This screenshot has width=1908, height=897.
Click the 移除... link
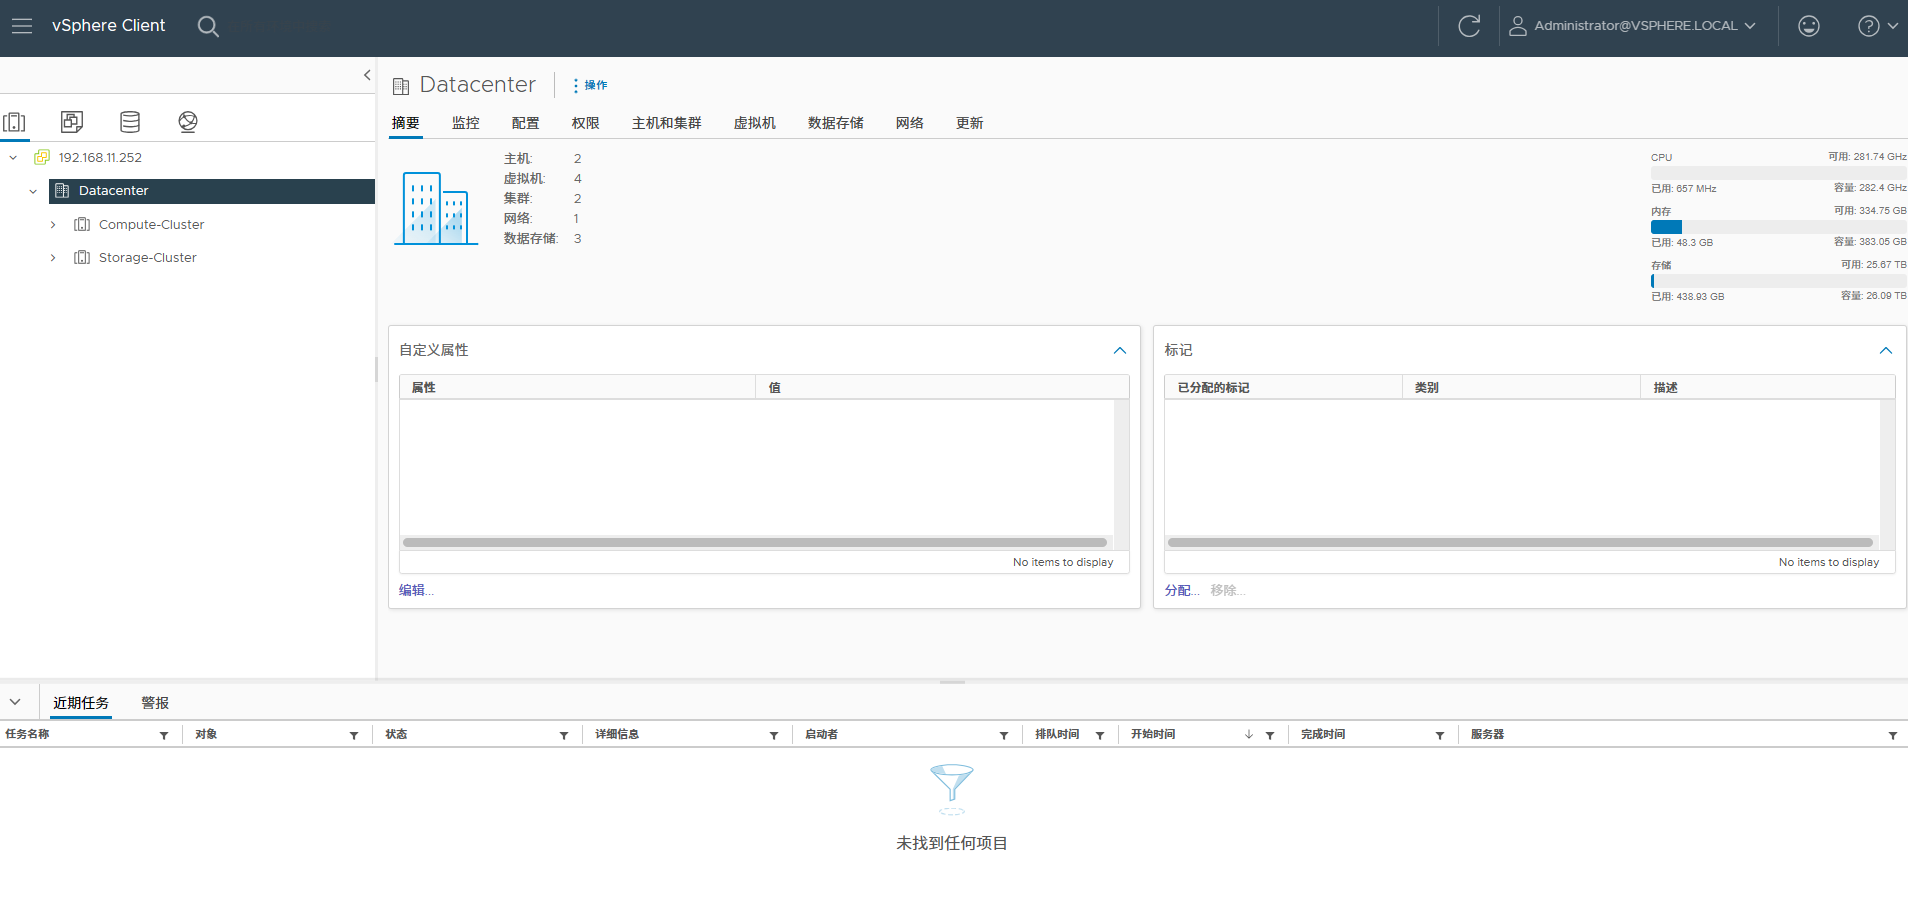pos(1228,591)
